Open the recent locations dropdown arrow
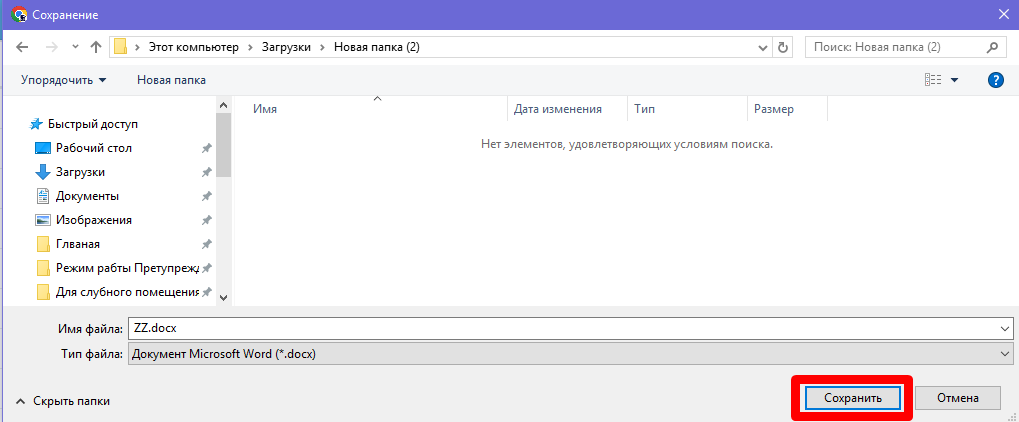 [75, 47]
